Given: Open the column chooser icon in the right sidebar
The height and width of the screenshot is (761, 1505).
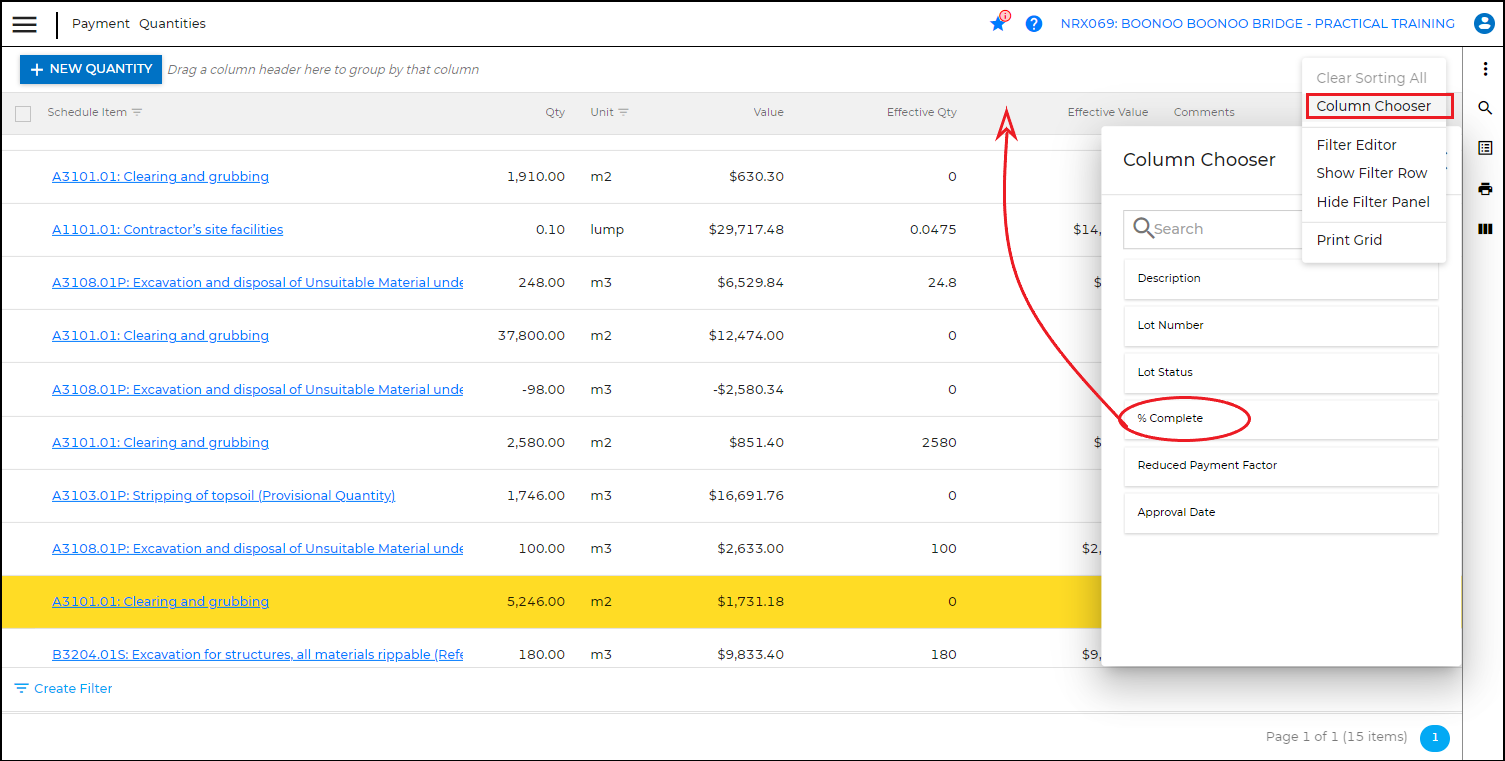Looking at the screenshot, I should pos(1485,229).
